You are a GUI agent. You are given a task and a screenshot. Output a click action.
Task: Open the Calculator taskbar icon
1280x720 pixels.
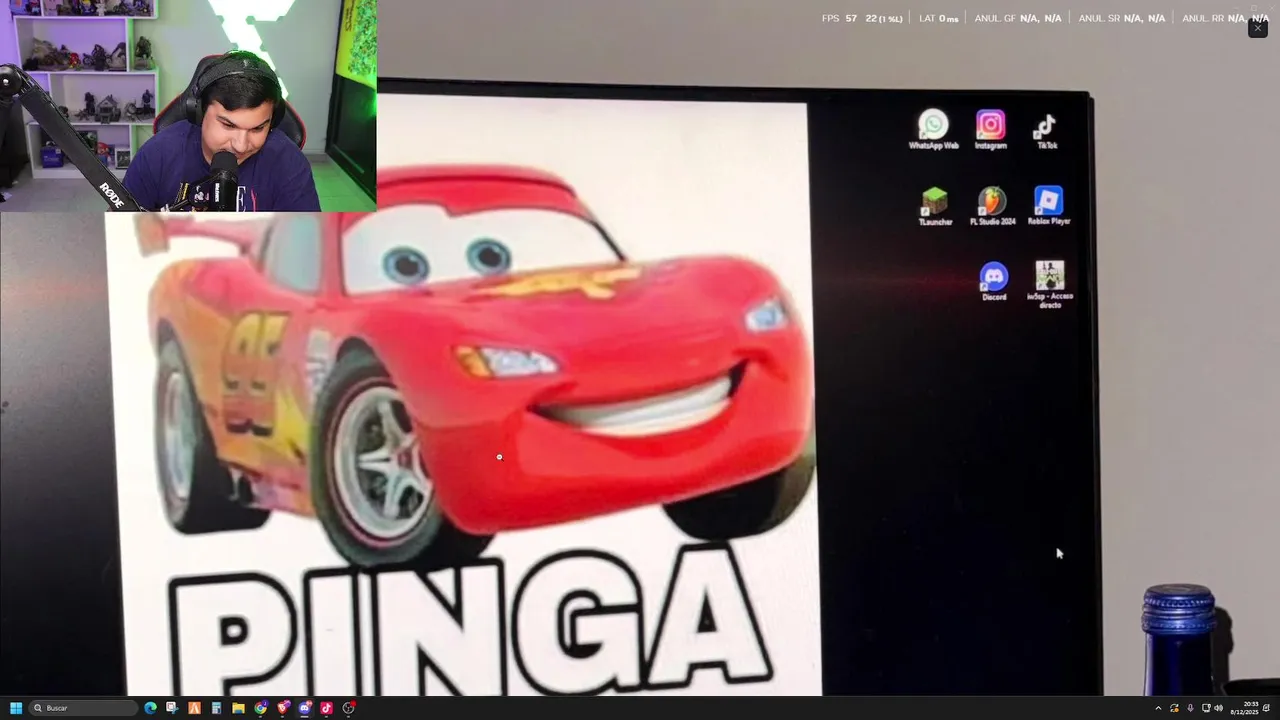[x=216, y=708]
